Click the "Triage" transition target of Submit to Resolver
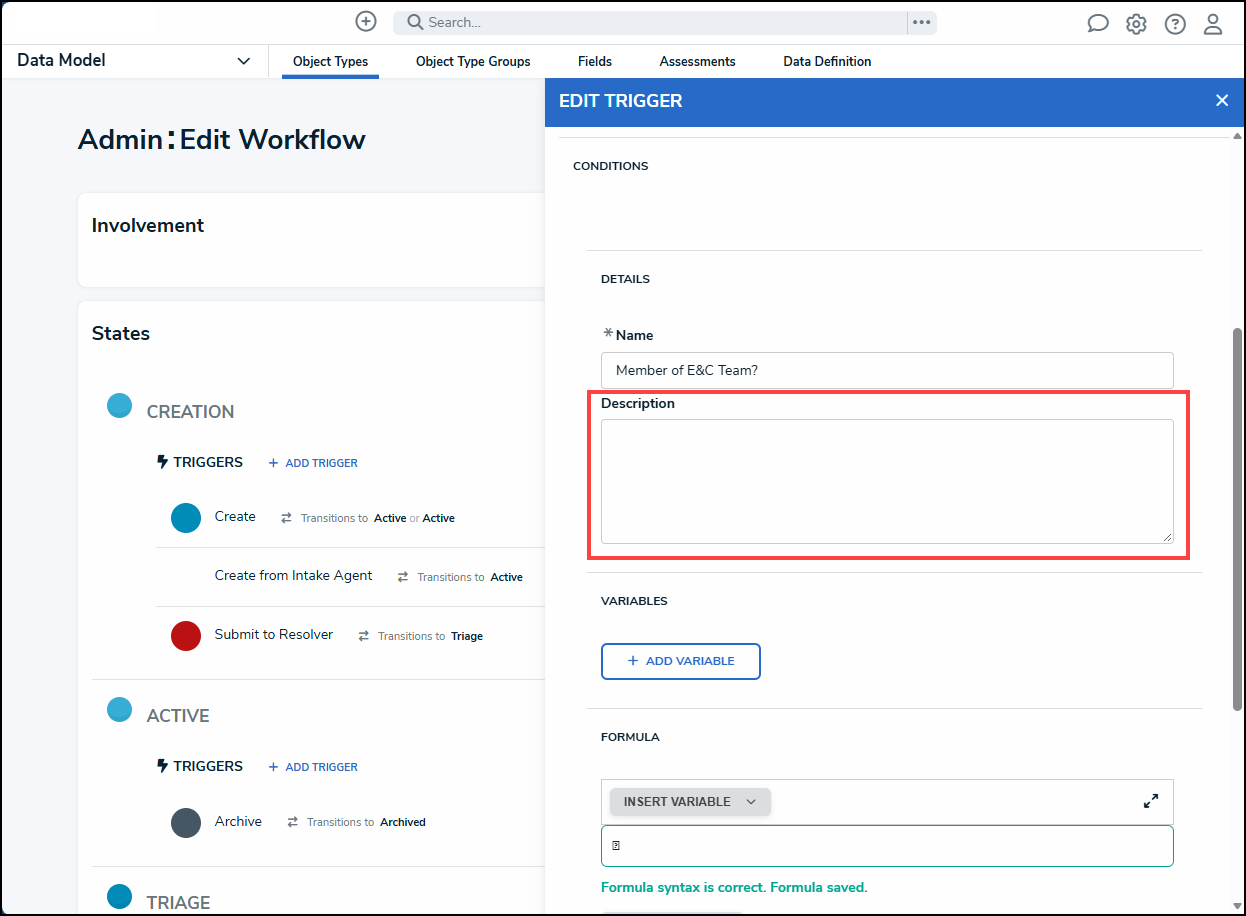This screenshot has height=916, width=1246. 467,636
